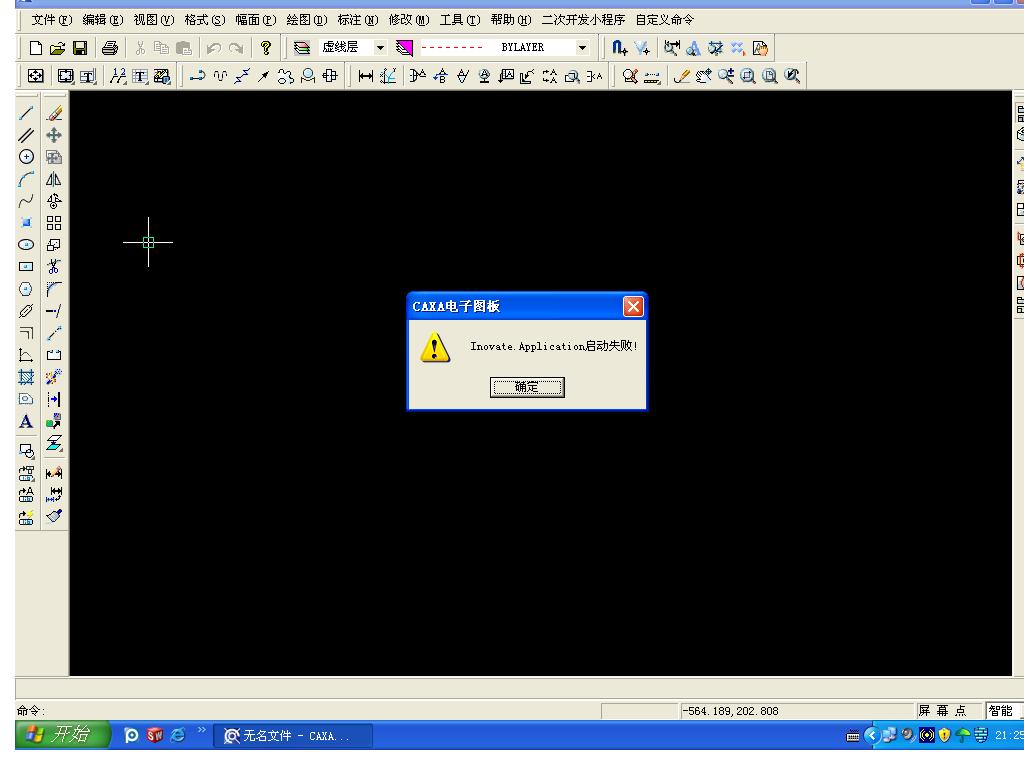Click the 无名文件 - CAXA taskbar button

(294, 736)
